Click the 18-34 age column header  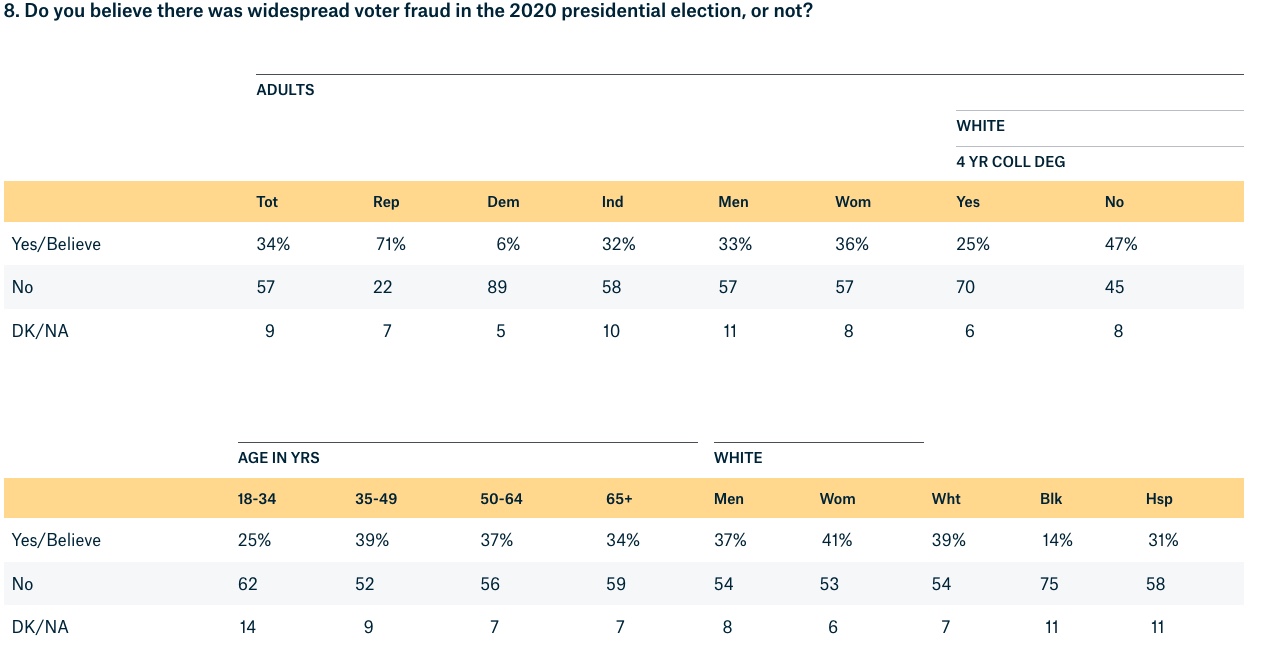257,499
